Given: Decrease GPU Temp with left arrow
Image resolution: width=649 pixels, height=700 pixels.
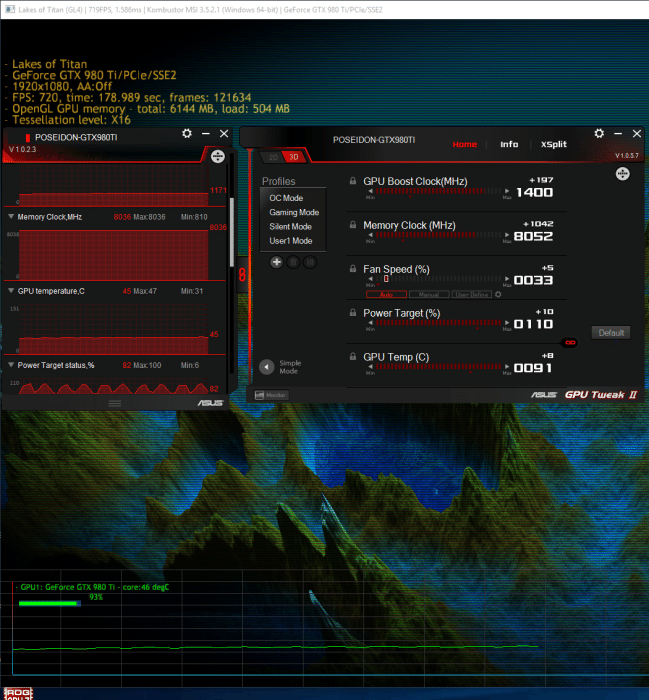Looking at the screenshot, I should tap(370, 367).
